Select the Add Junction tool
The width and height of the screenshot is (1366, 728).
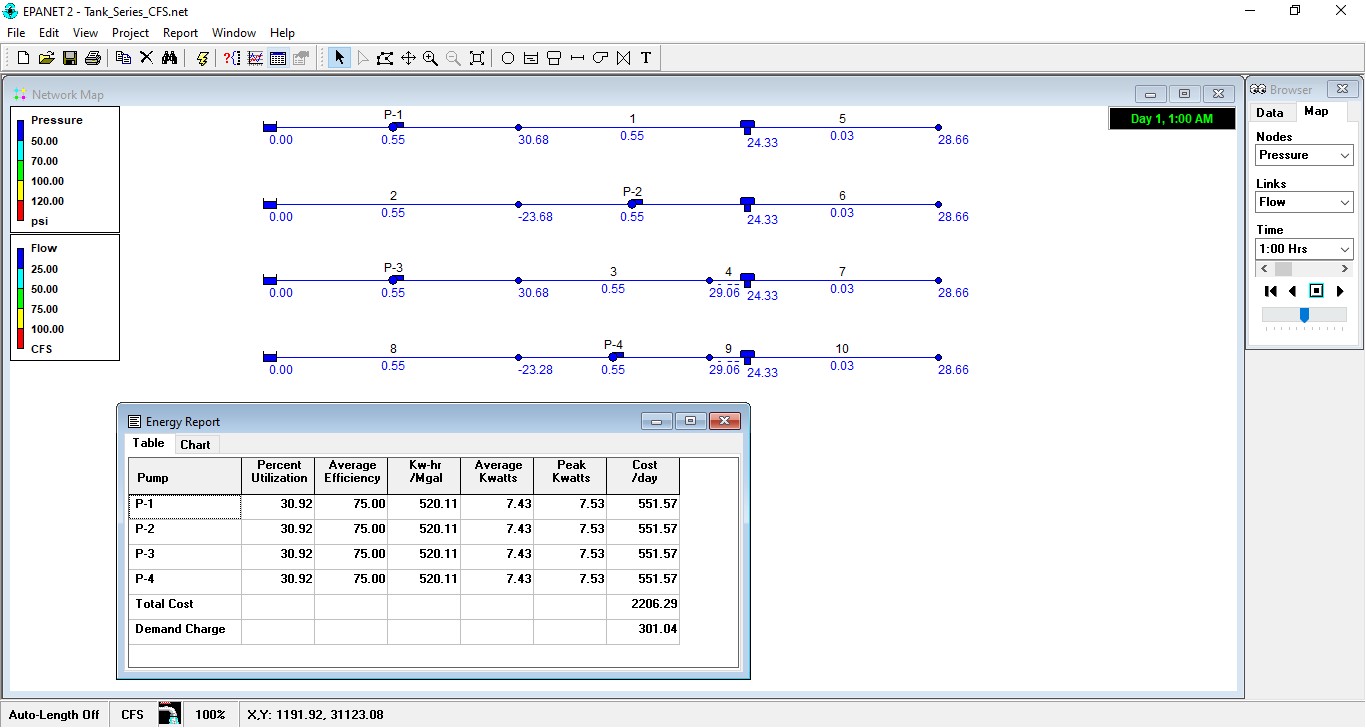(x=508, y=57)
